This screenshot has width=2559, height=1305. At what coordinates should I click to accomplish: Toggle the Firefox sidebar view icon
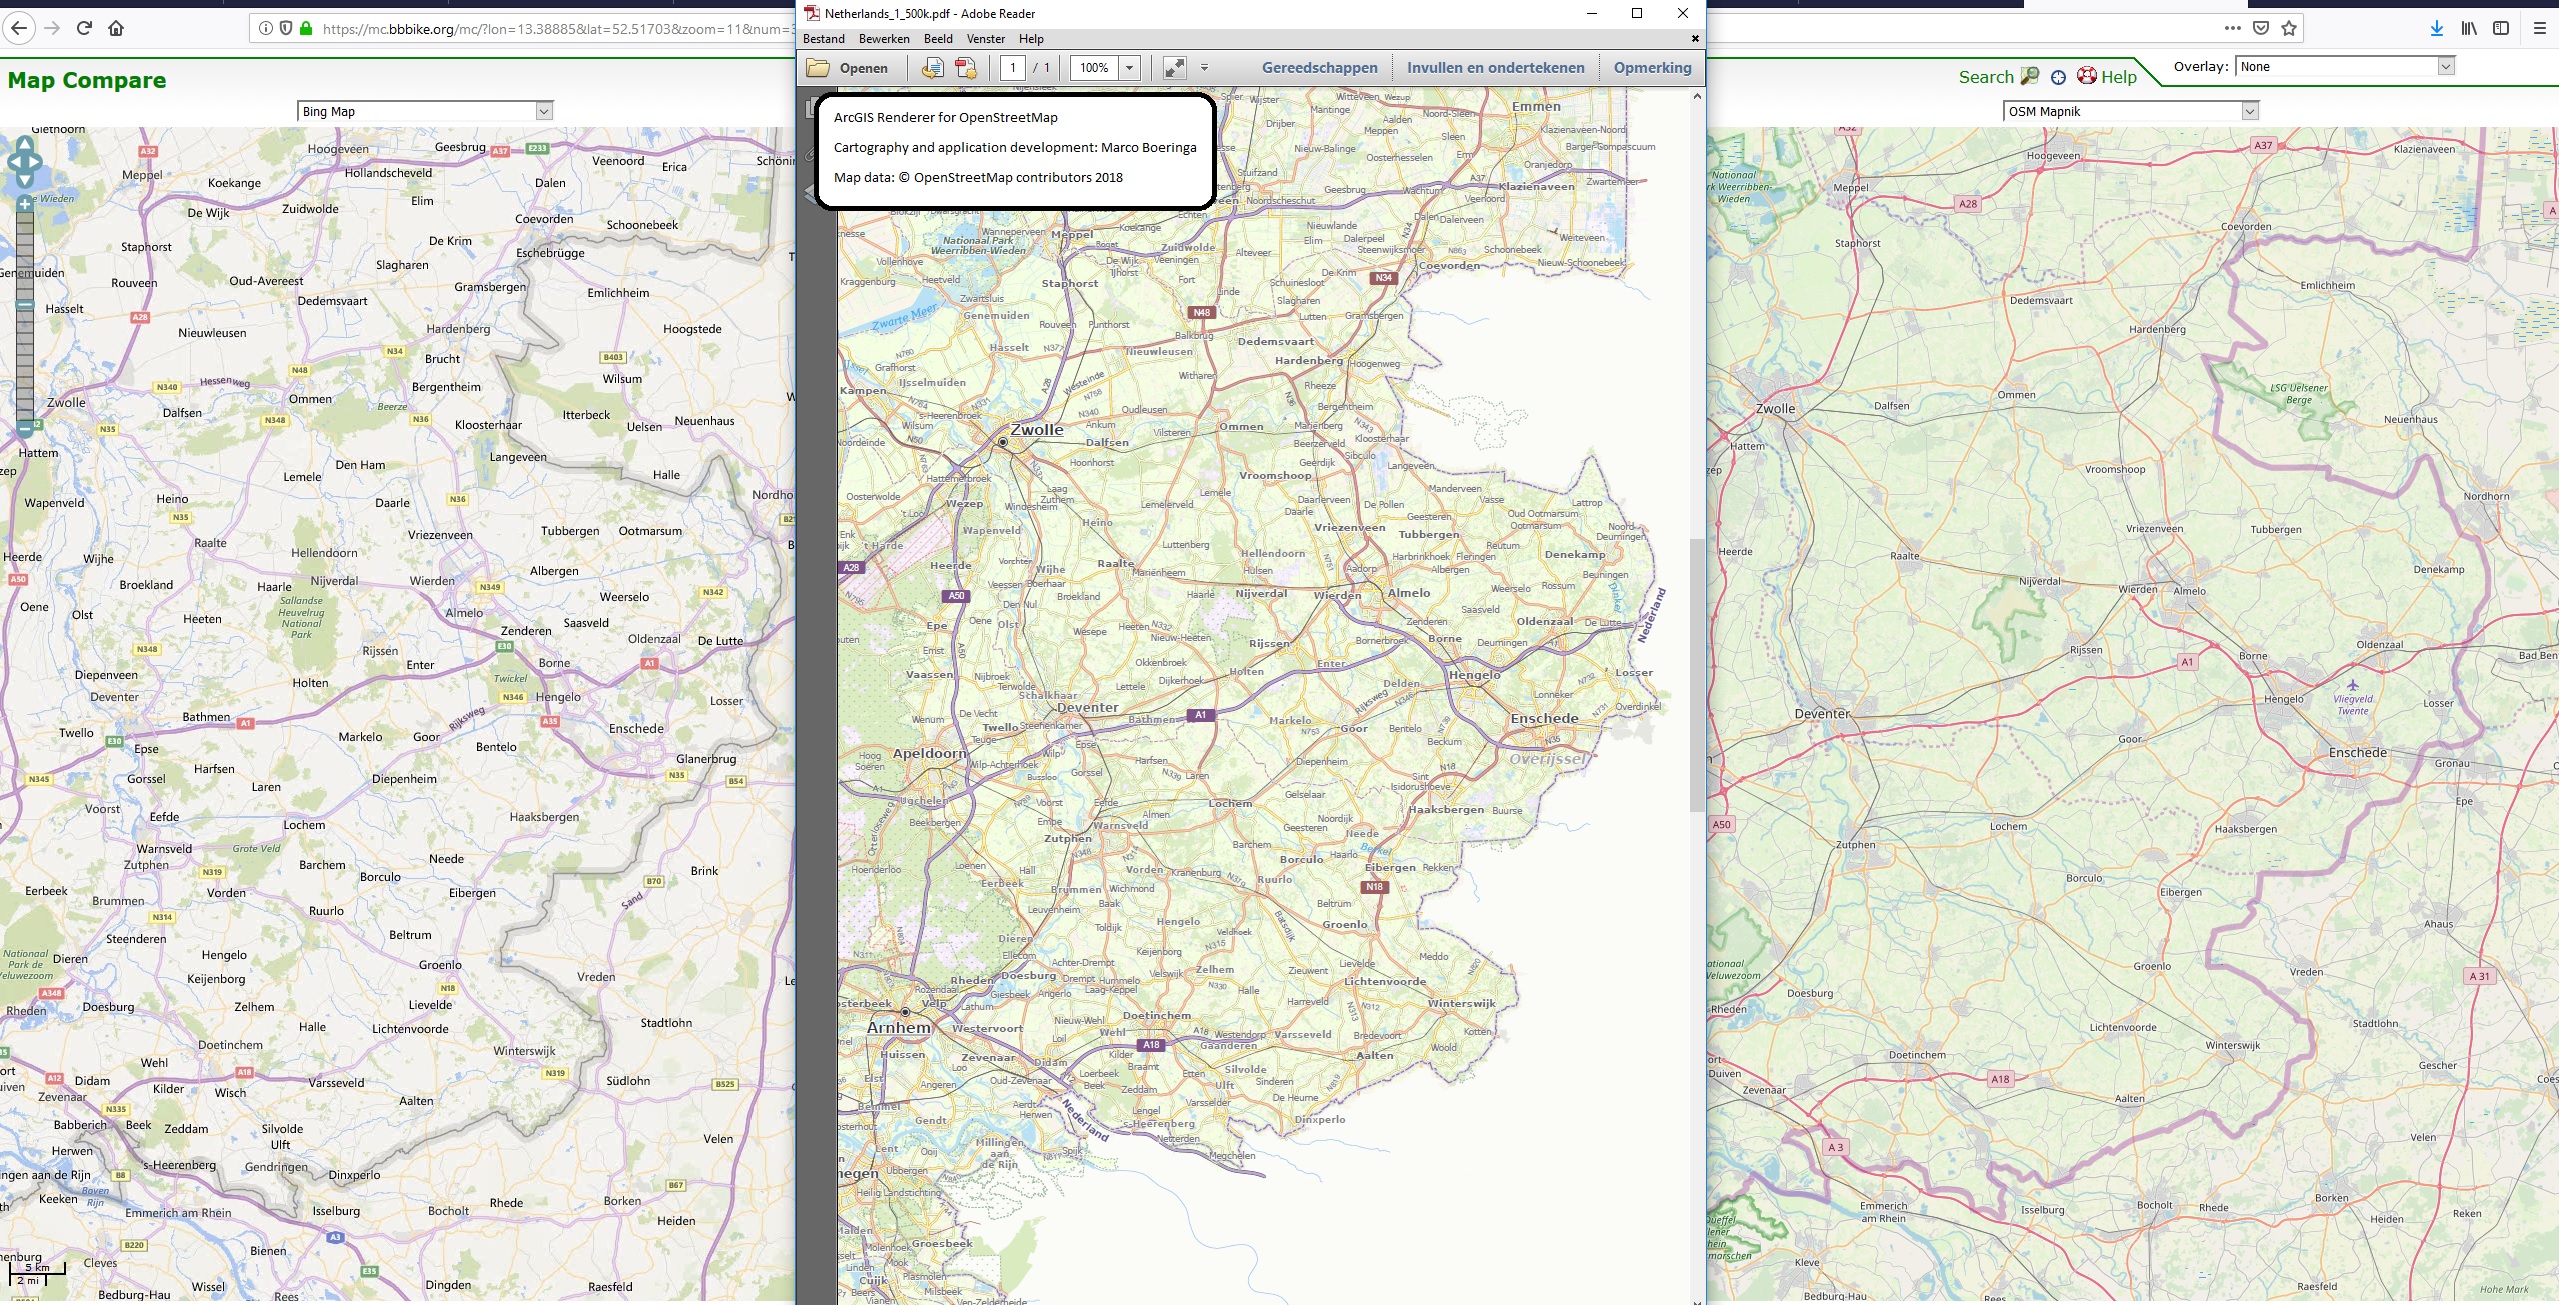click(2501, 28)
